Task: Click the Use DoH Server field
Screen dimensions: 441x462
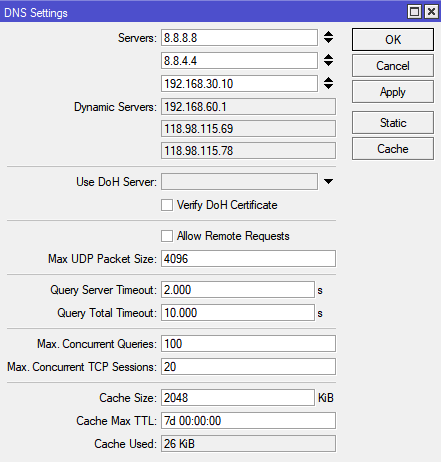Action: [x=239, y=181]
